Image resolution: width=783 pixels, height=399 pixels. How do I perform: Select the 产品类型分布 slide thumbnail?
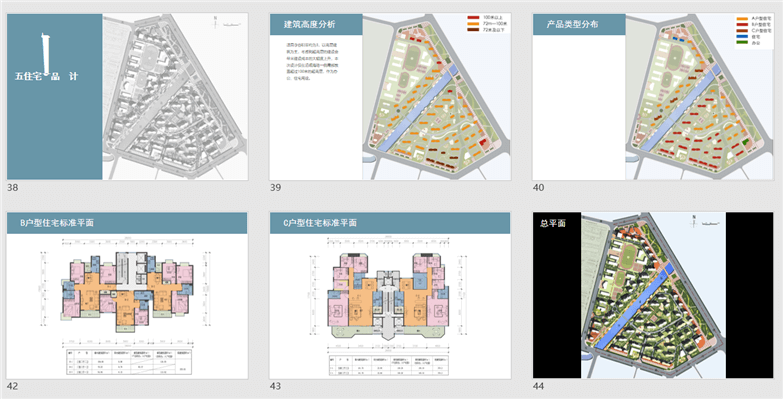[x=653, y=96]
